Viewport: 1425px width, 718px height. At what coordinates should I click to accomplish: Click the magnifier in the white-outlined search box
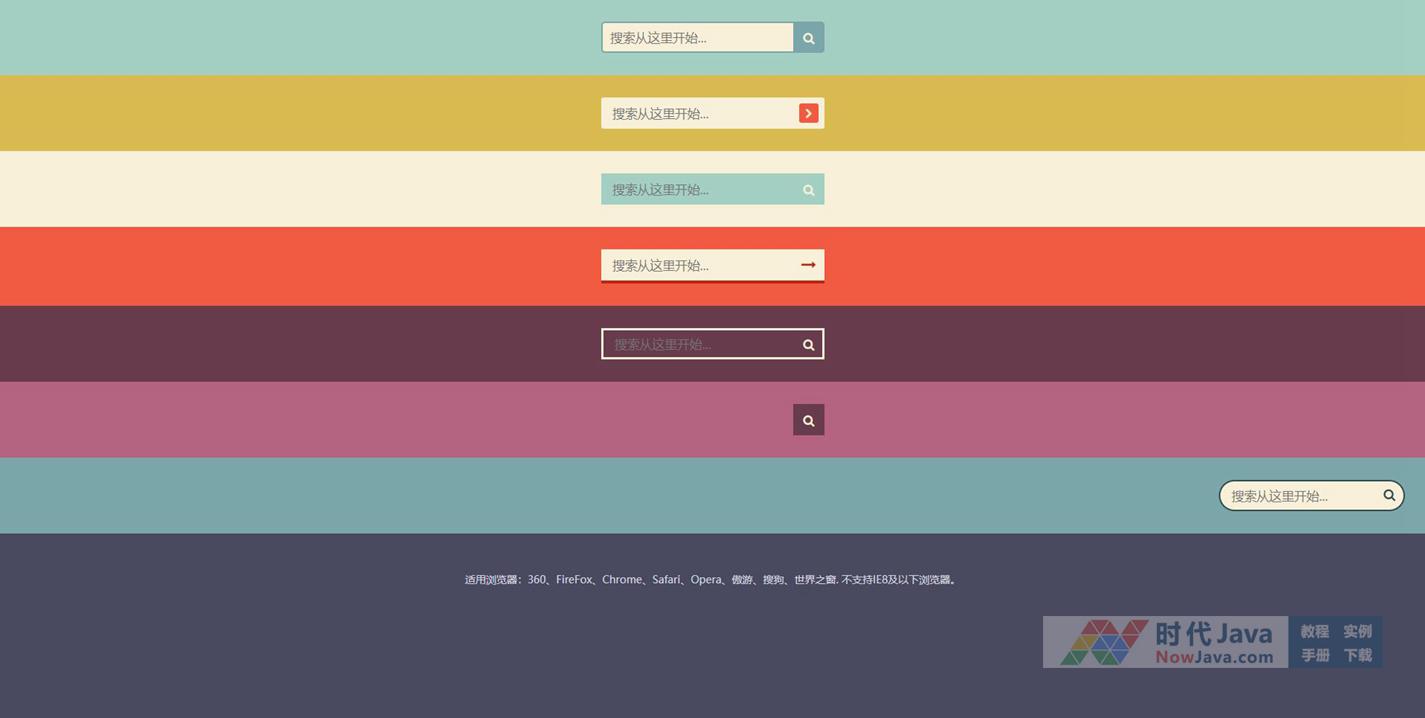808,345
